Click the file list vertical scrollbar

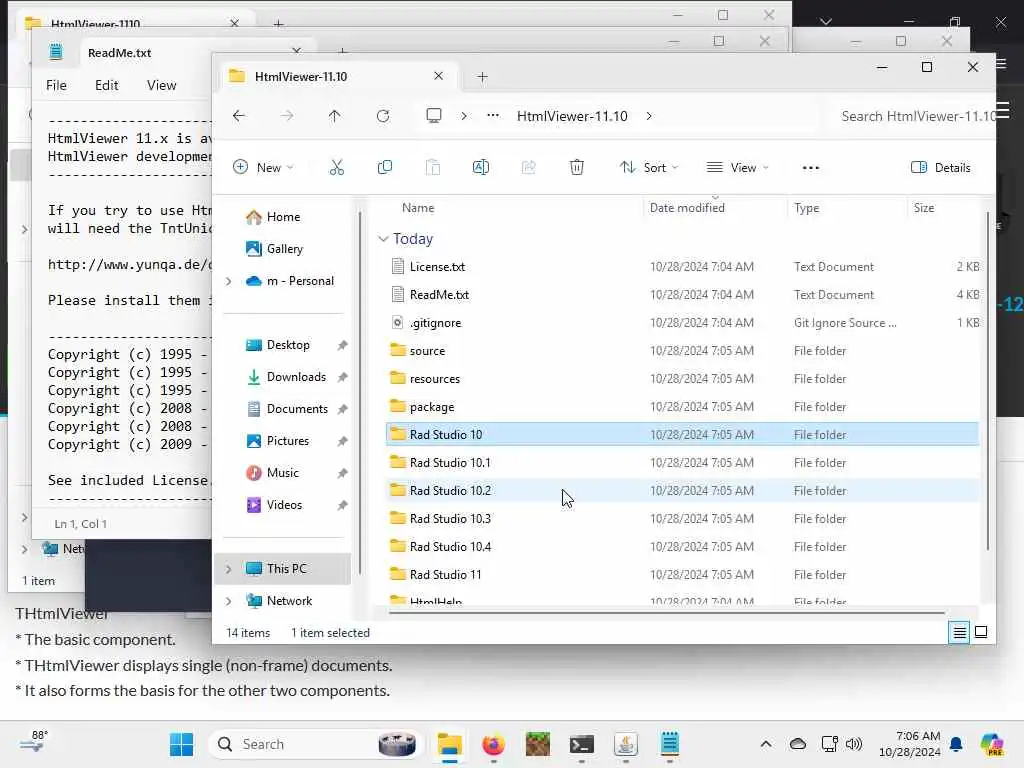[x=987, y=381]
